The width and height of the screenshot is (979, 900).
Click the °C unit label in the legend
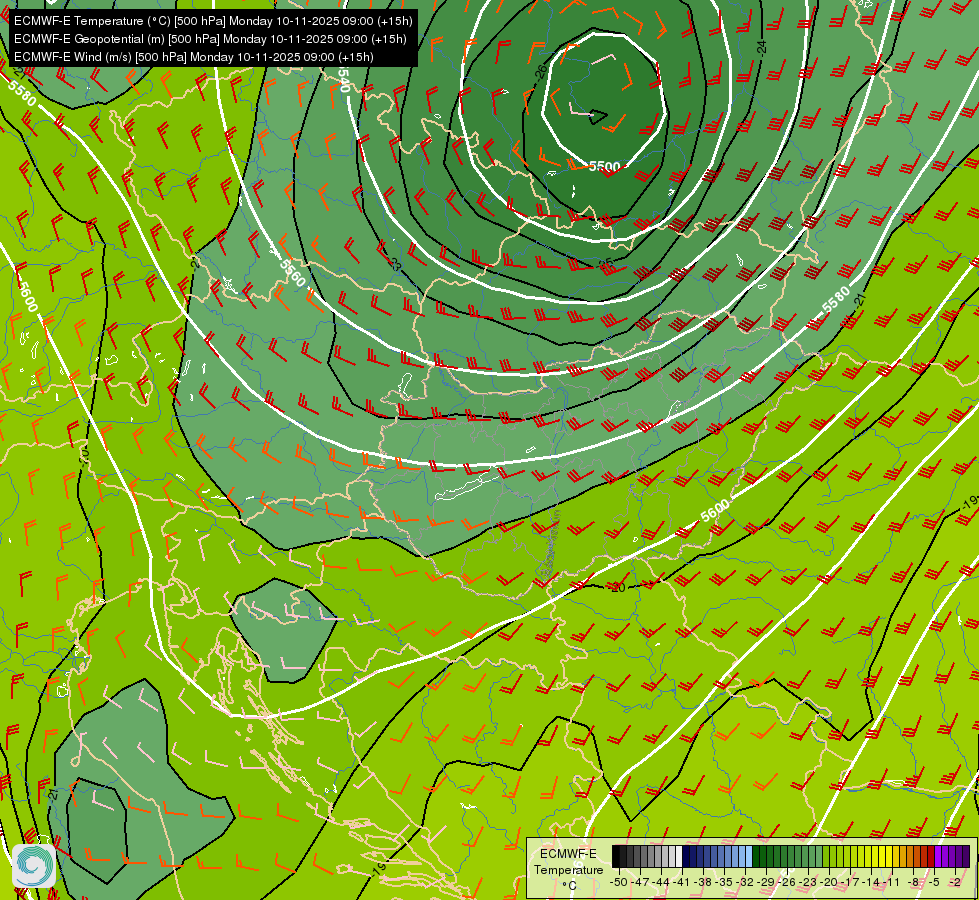pos(569,886)
